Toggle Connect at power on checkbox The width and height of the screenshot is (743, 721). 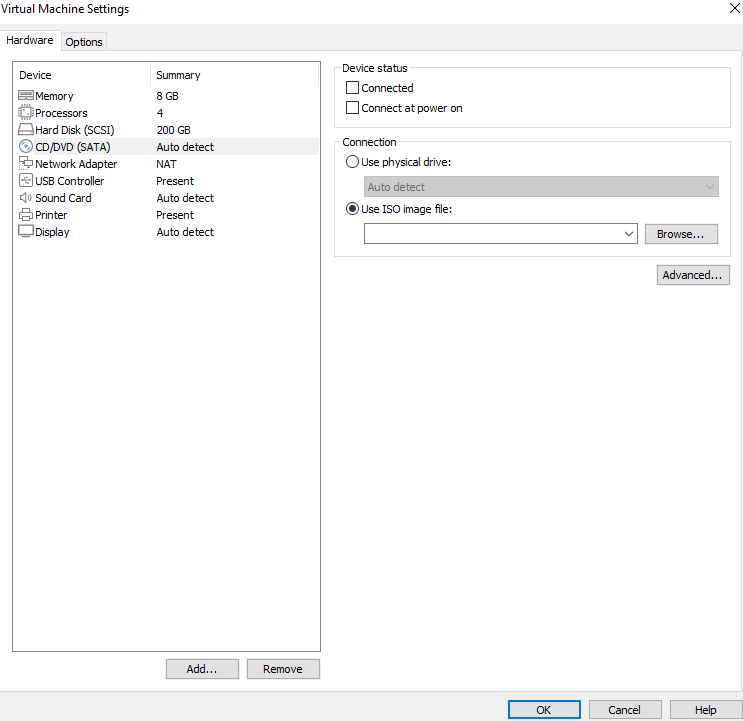click(x=352, y=108)
